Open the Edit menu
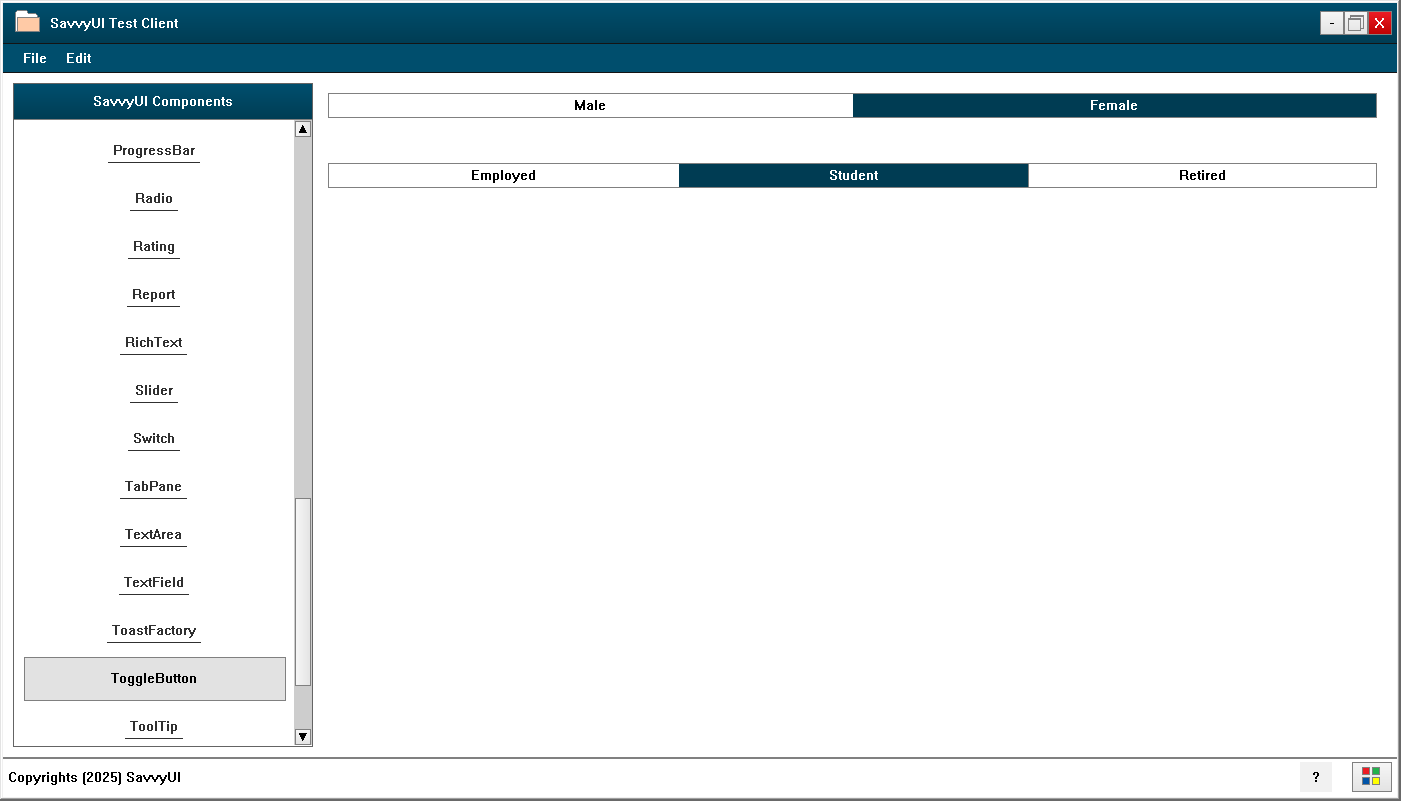This screenshot has height=801, width=1401. pyautogui.click(x=78, y=58)
